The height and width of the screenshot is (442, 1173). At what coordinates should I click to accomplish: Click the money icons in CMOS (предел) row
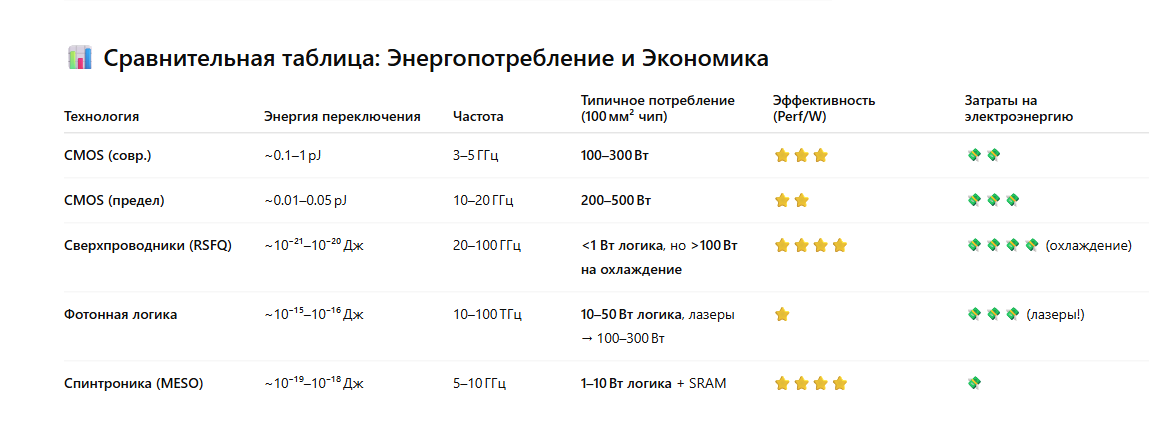click(x=993, y=200)
